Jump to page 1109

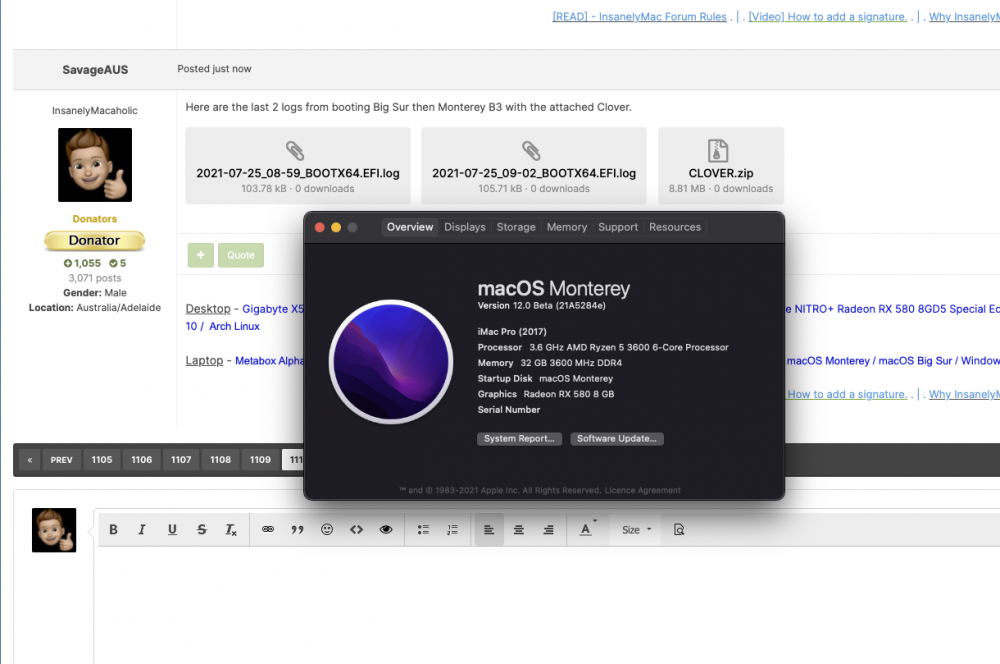pyautogui.click(x=260, y=460)
